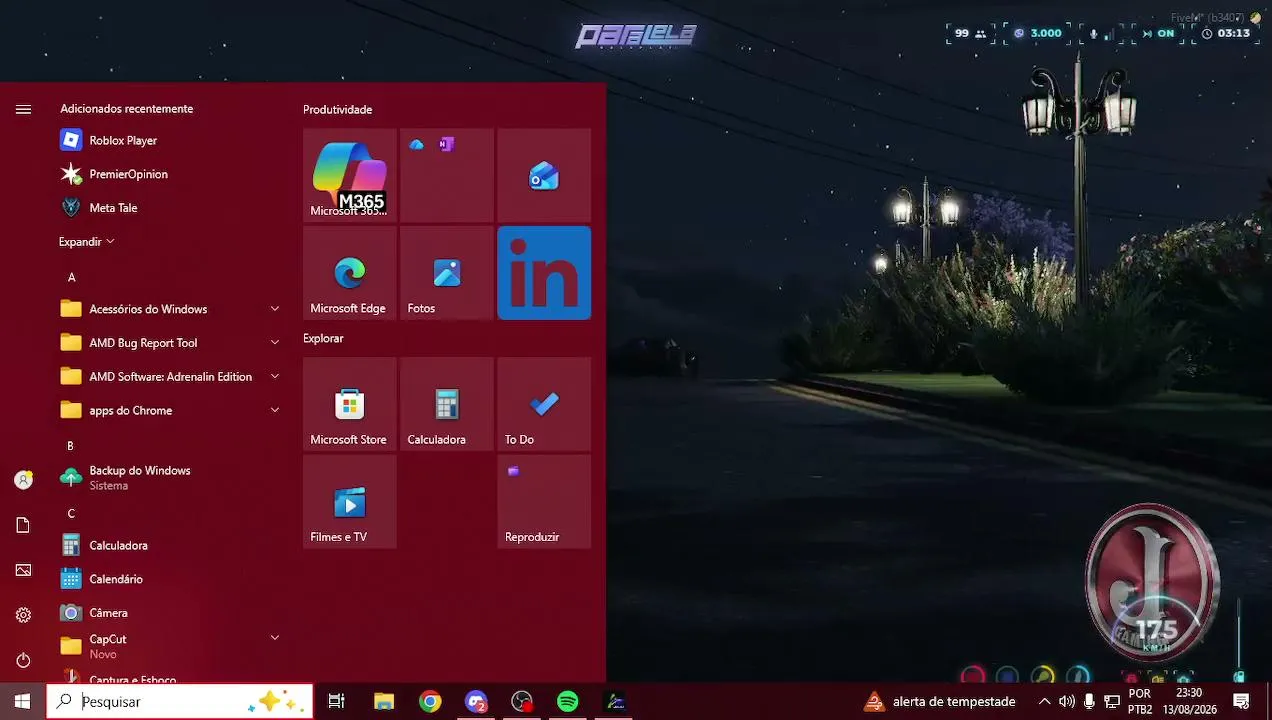Launch the Microsoft Edge tile
1272x720 pixels.
point(349,273)
